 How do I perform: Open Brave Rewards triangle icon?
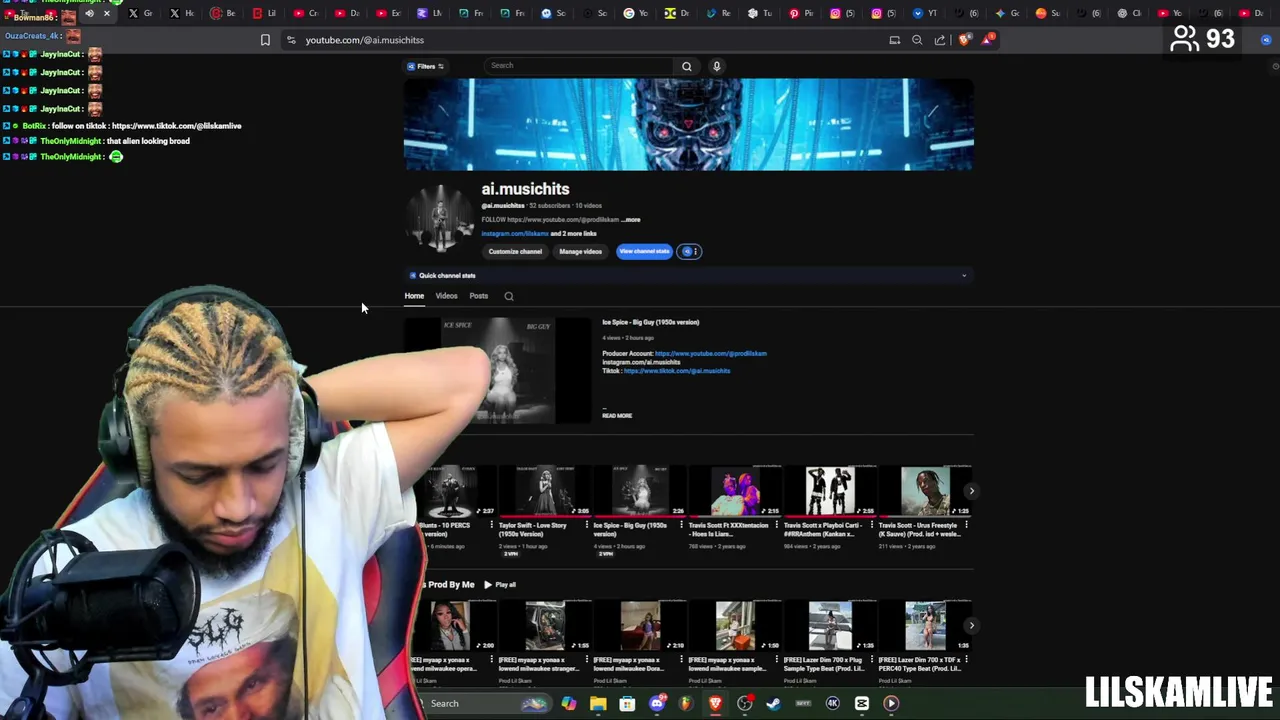coord(988,39)
